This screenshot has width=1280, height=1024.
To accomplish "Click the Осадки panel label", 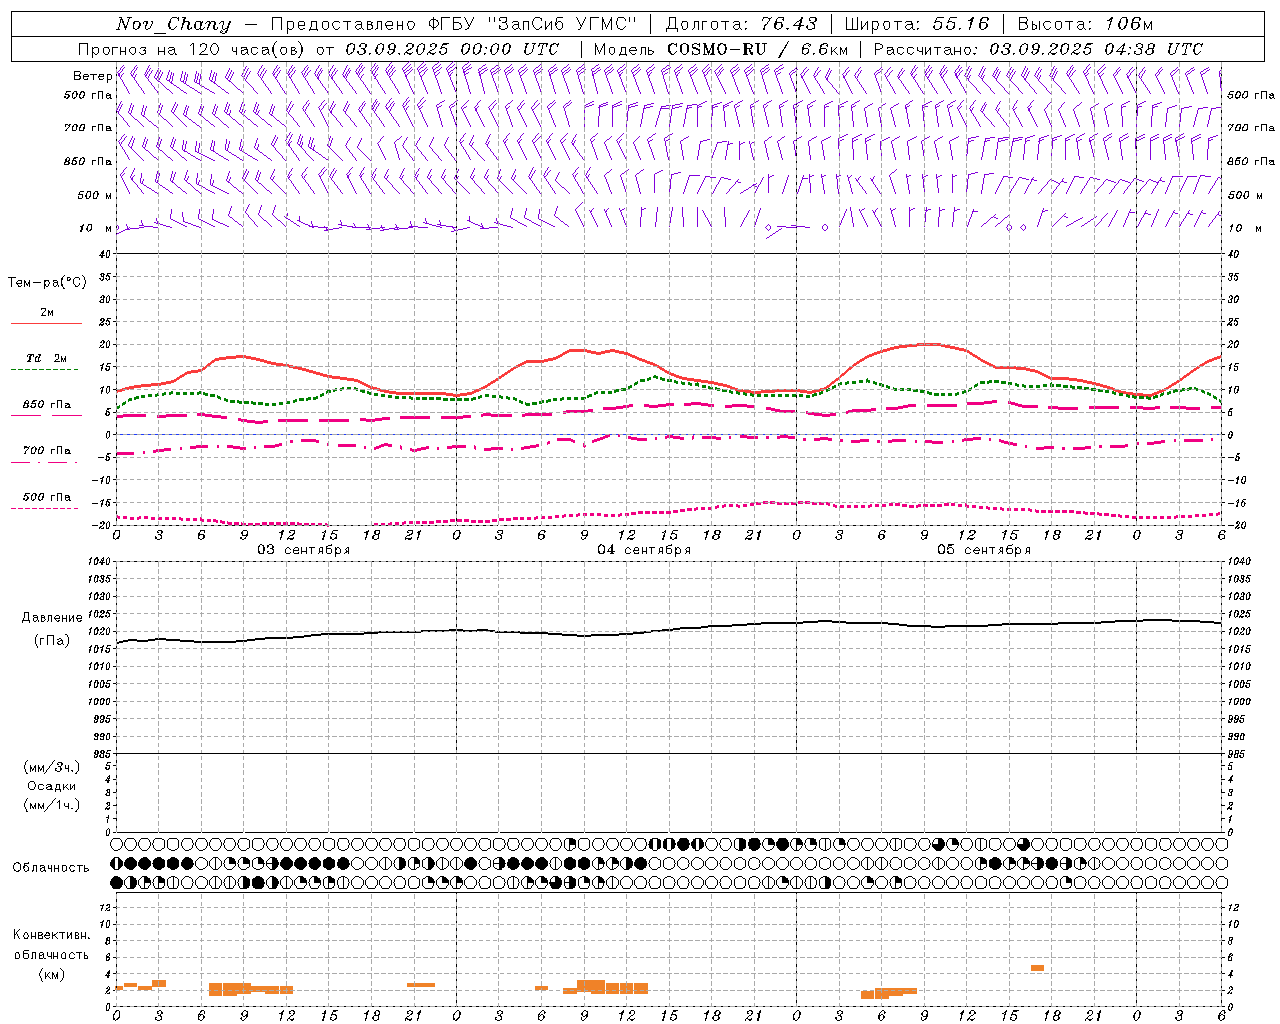I will click(52, 786).
